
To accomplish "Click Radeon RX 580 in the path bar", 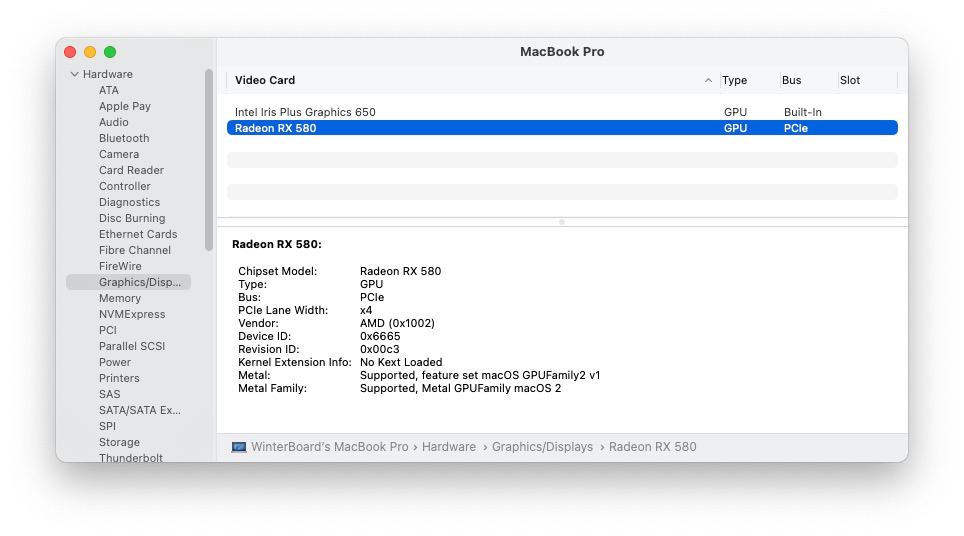I will (652, 447).
